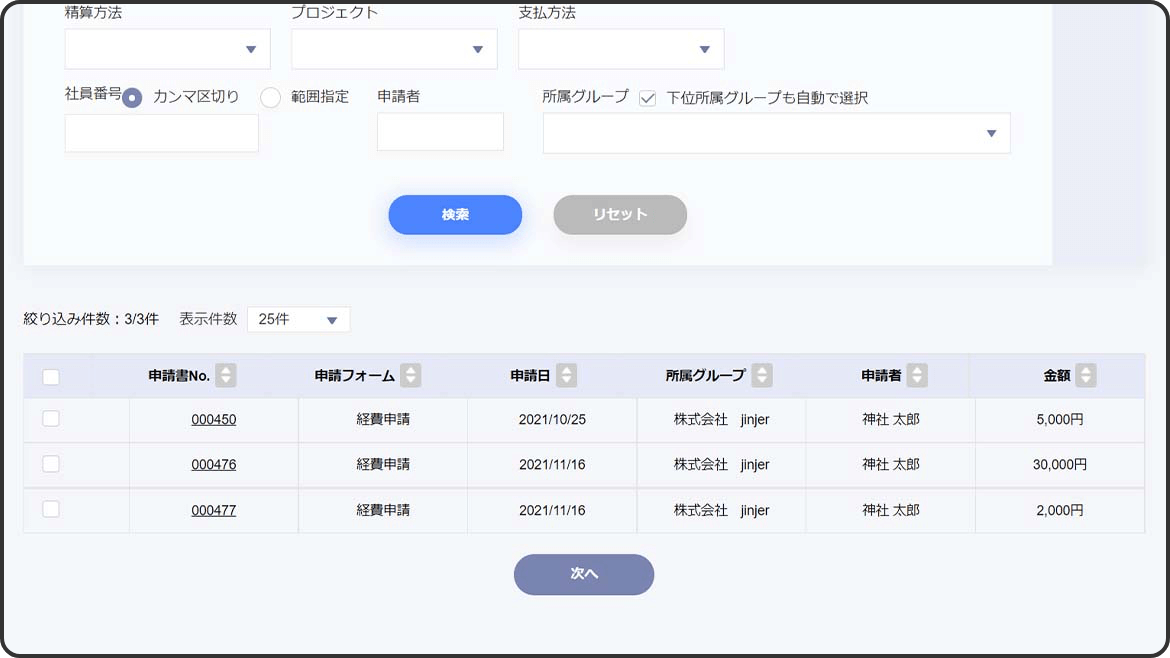Select the 範囲指定 radio option
The image size is (1170, 658).
pos(271,98)
